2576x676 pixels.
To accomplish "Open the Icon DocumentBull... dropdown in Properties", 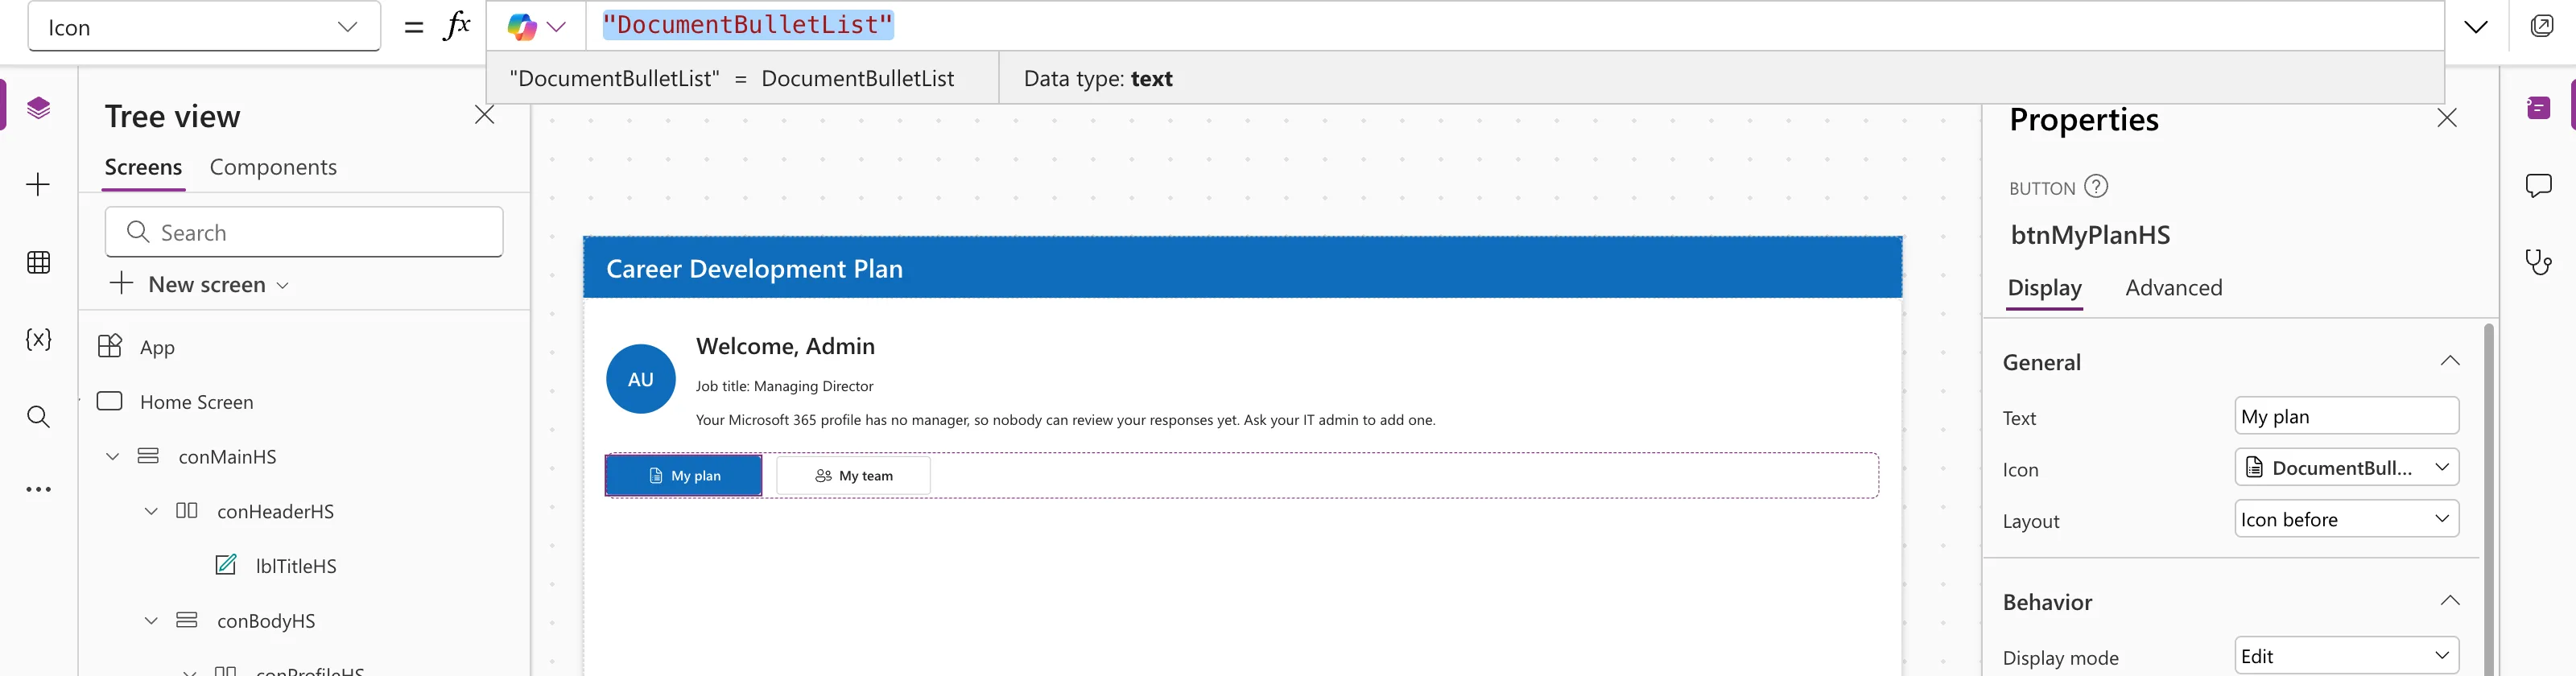I will click(x=2346, y=468).
